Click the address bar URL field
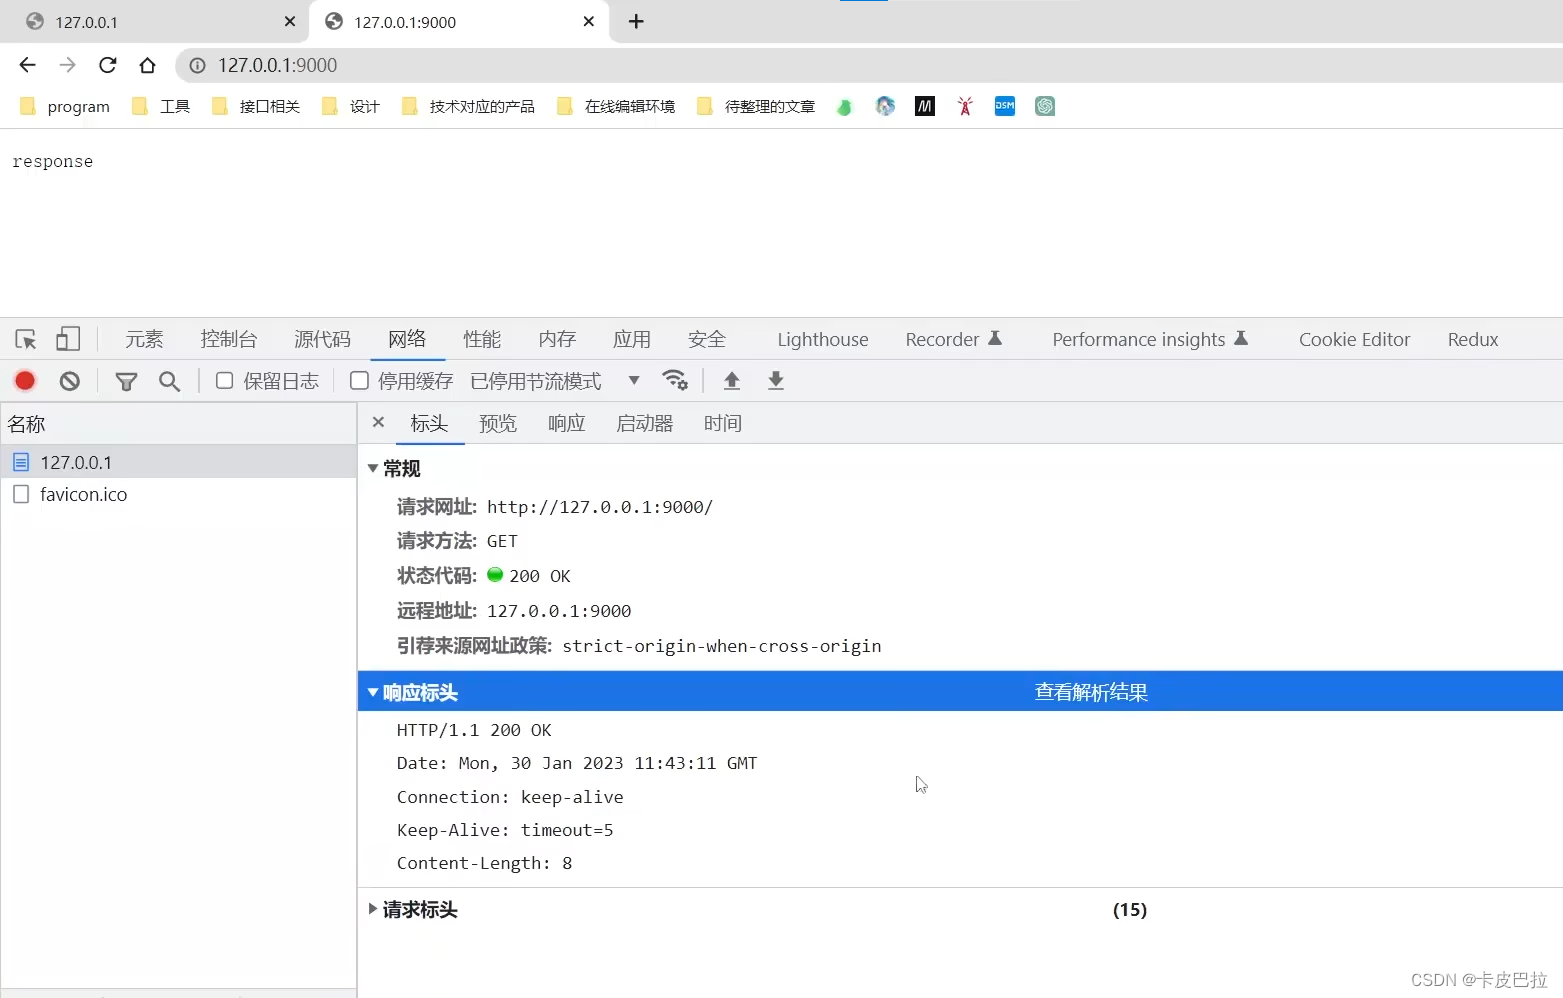Viewport: 1563px width, 998px height. coord(870,65)
